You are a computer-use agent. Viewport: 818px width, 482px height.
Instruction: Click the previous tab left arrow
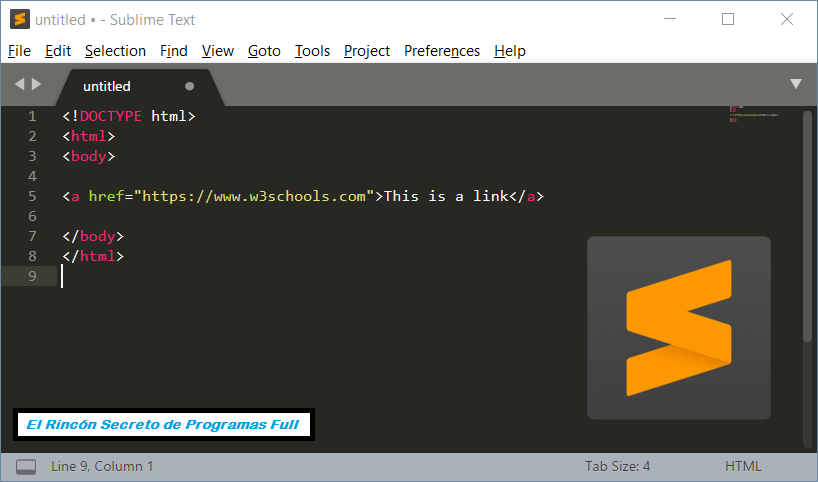[19, 85]
